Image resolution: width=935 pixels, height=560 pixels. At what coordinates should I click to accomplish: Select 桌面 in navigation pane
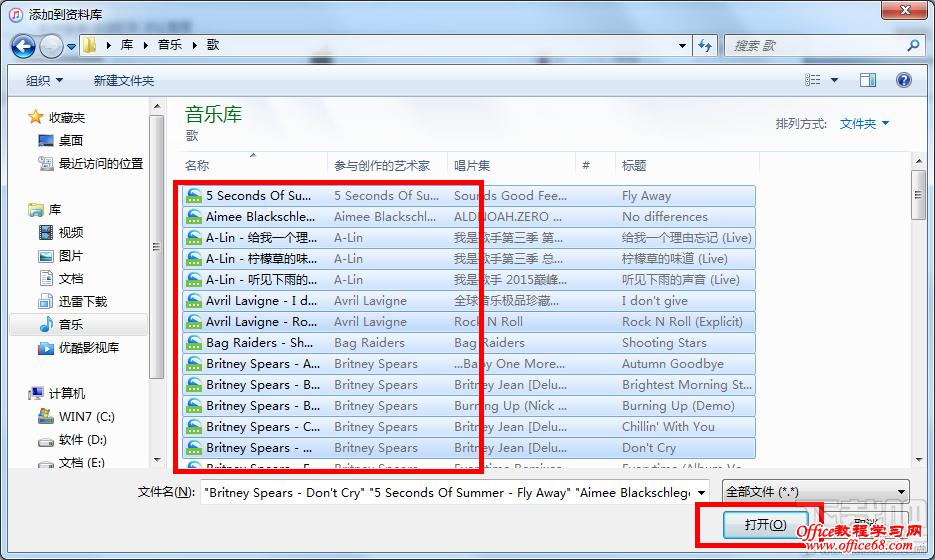pyautogui.click(x=70, y=141)
